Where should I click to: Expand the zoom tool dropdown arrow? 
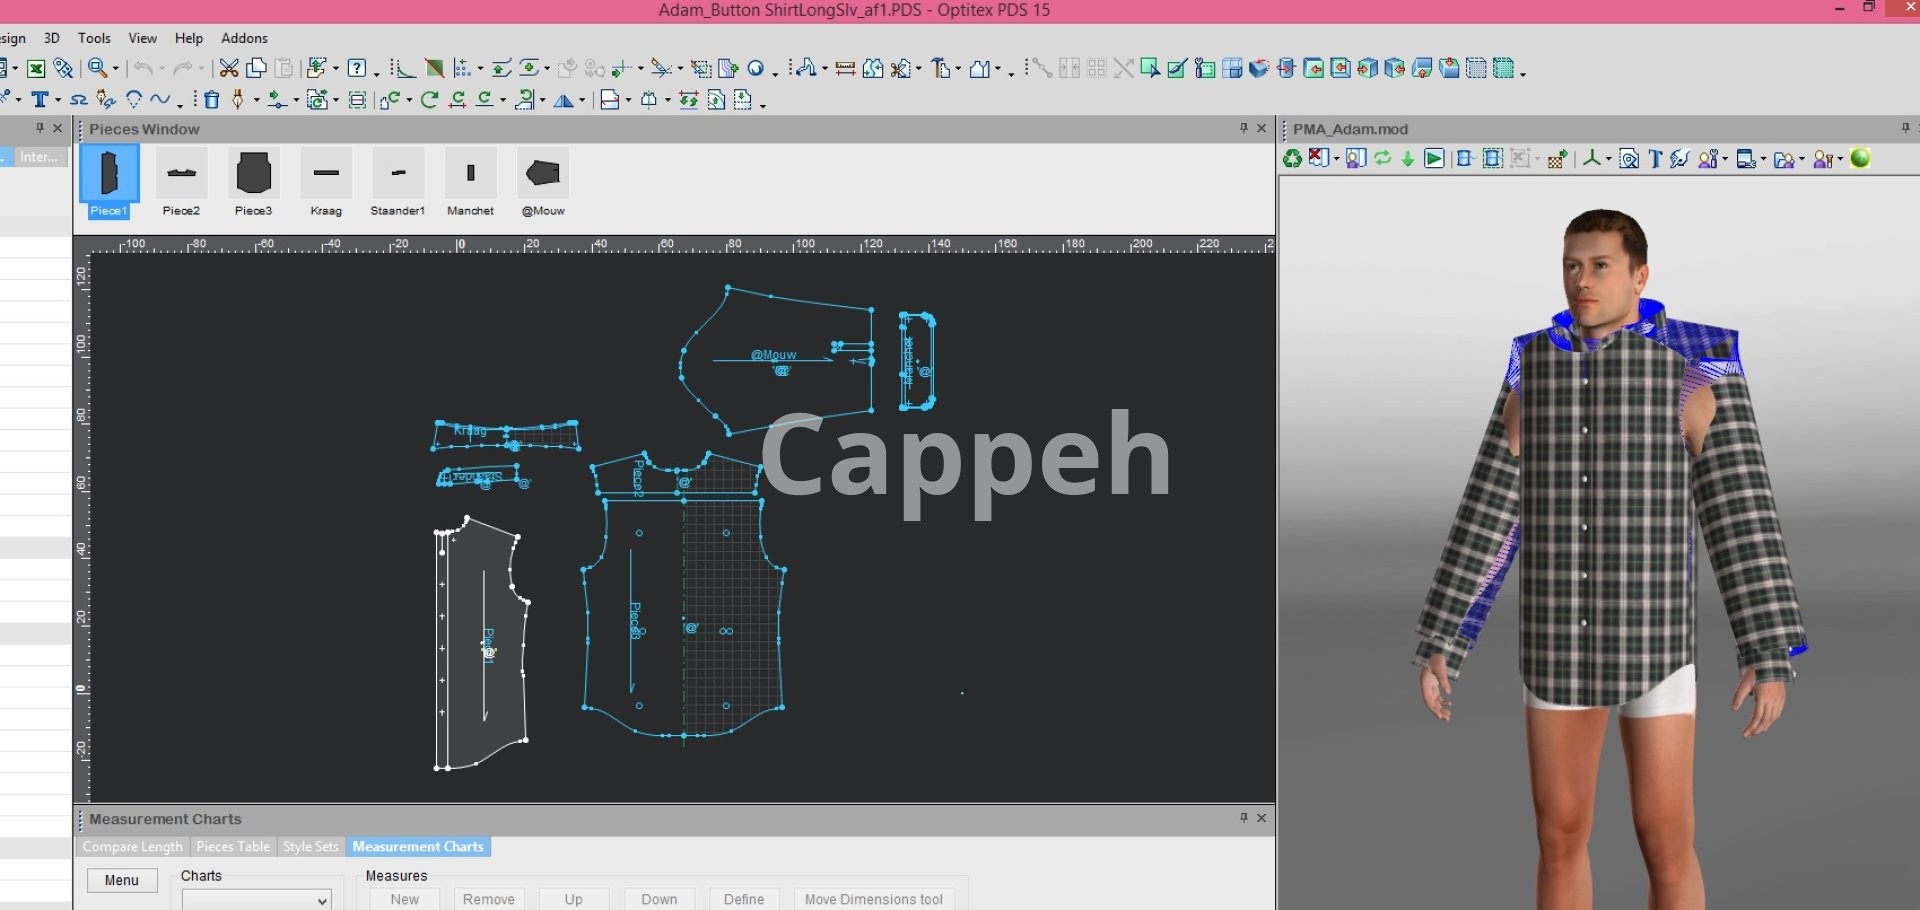coord(116,69)
